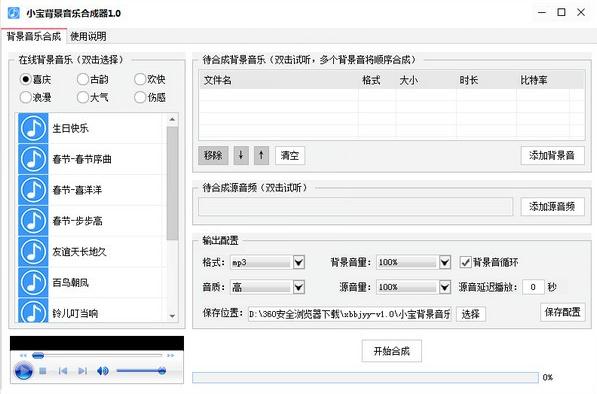Click the synthesis progress bar
The image size is (597, 394).
[x=365, y=377]
